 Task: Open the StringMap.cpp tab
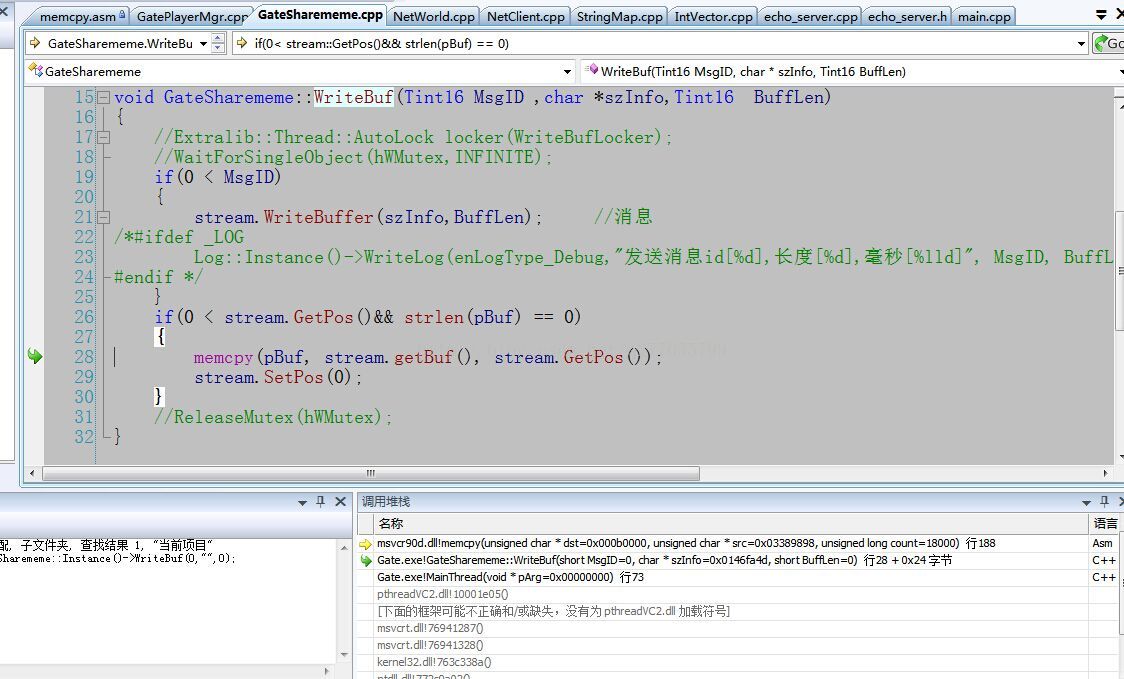click(x=619, y=16)
